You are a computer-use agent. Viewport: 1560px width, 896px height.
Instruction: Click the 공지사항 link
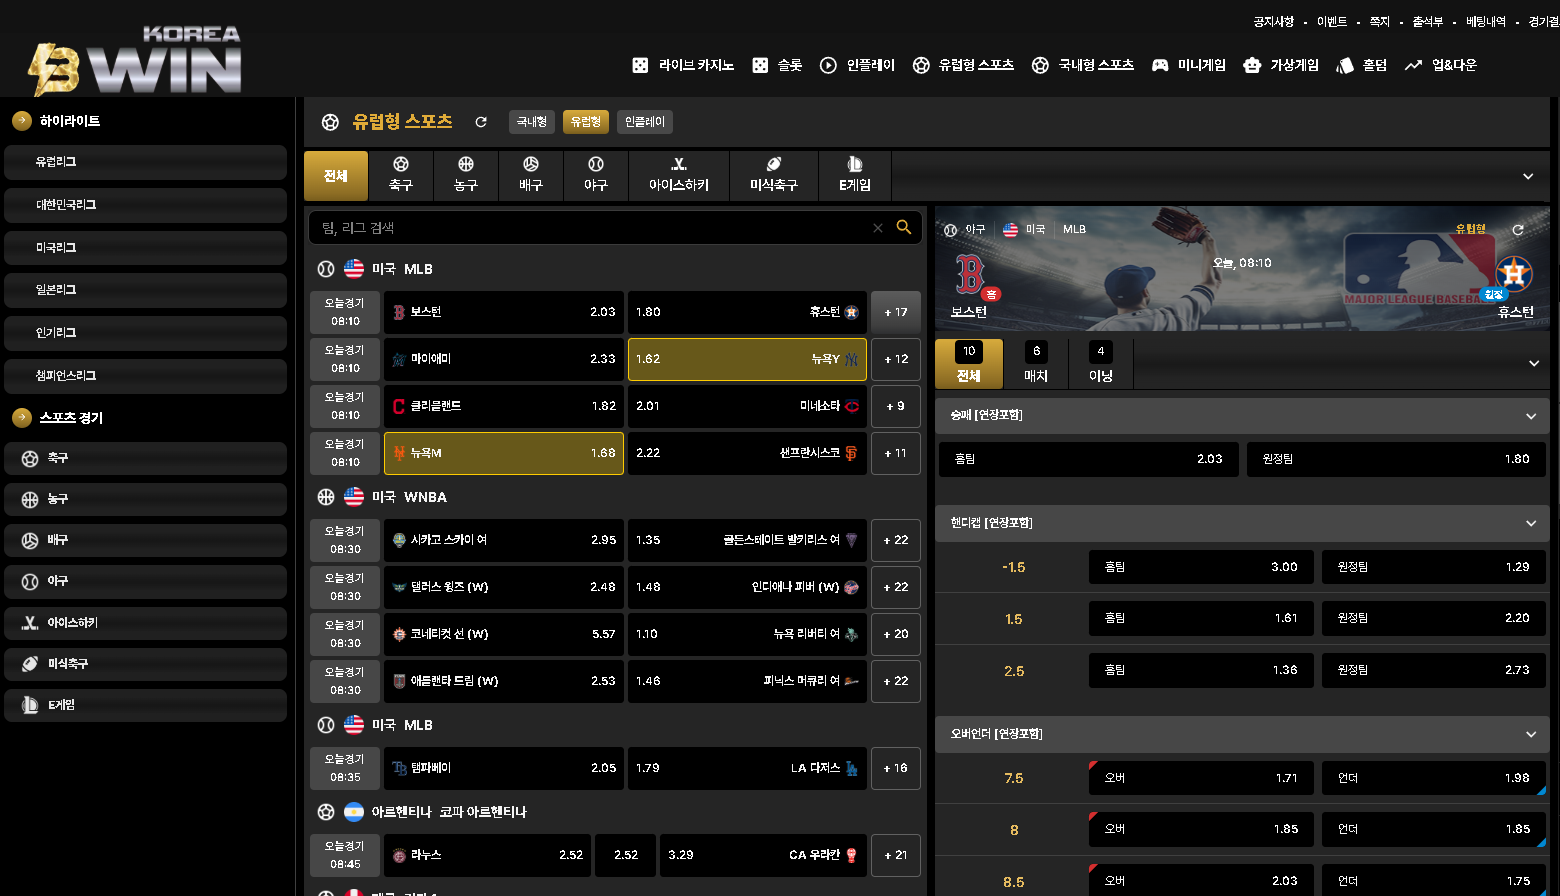click(1273, 21)
